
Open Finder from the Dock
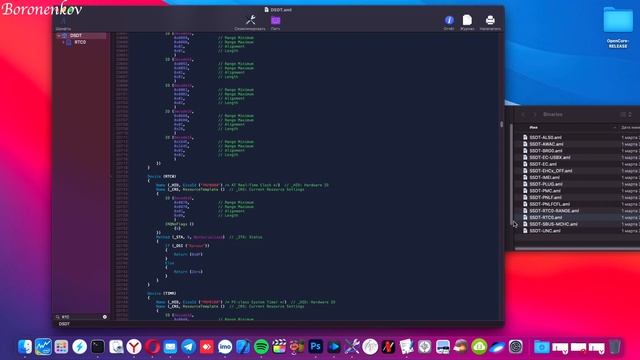click(25, 347)
